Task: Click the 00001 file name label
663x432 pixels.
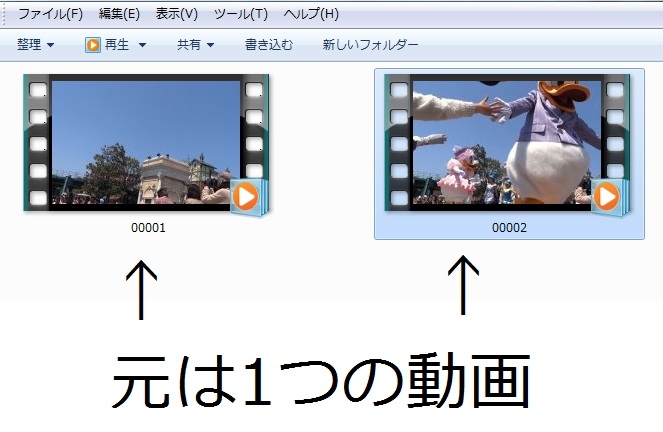Action: click(148, 228)
